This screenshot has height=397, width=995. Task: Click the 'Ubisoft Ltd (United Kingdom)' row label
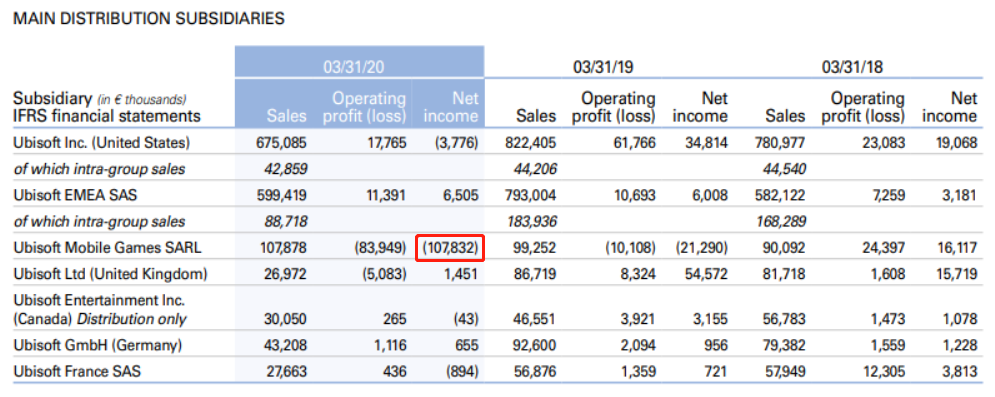110,275
